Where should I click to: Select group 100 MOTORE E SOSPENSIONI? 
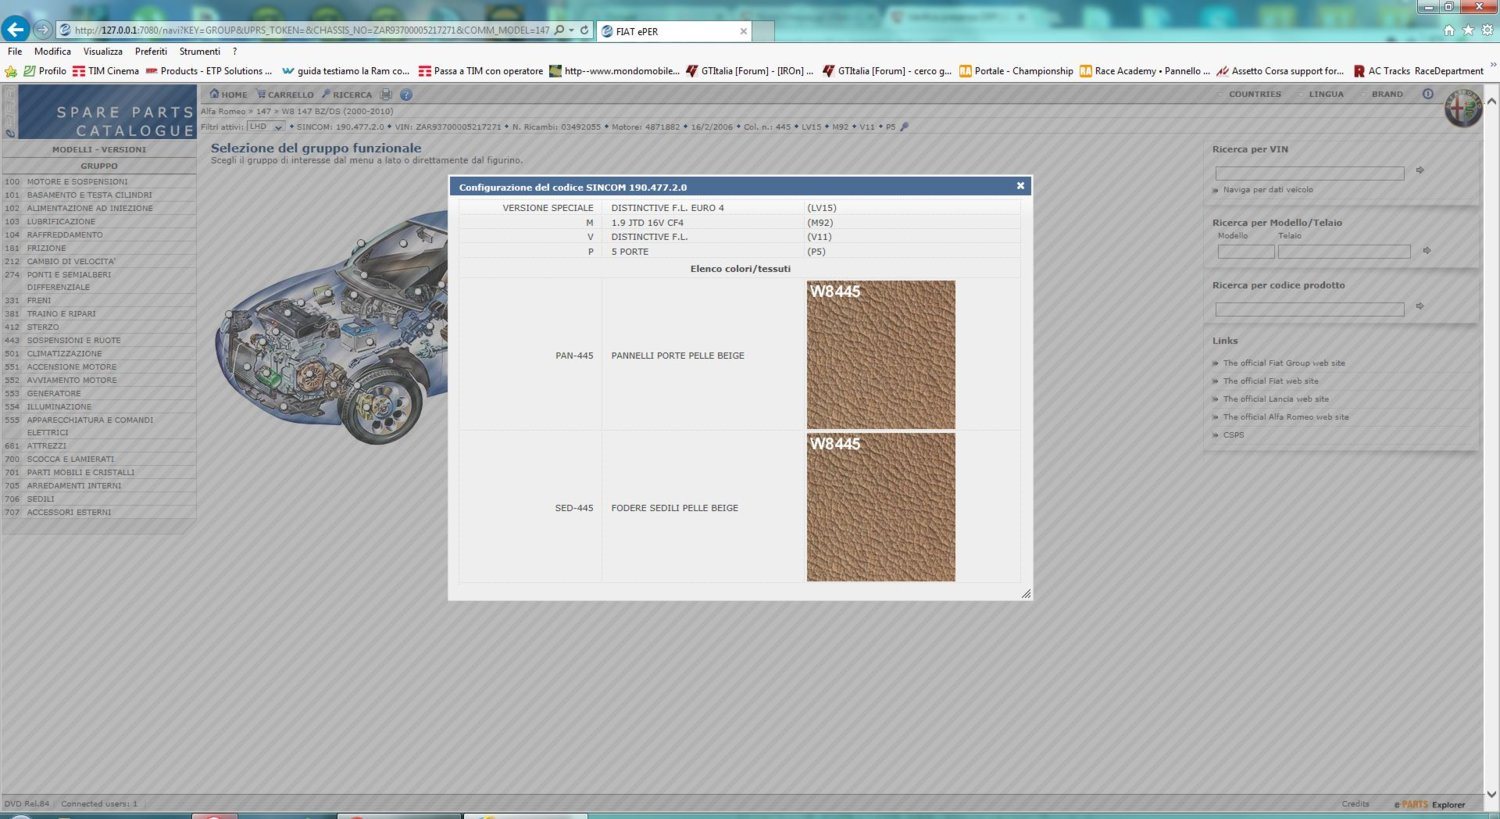[99, 182]
